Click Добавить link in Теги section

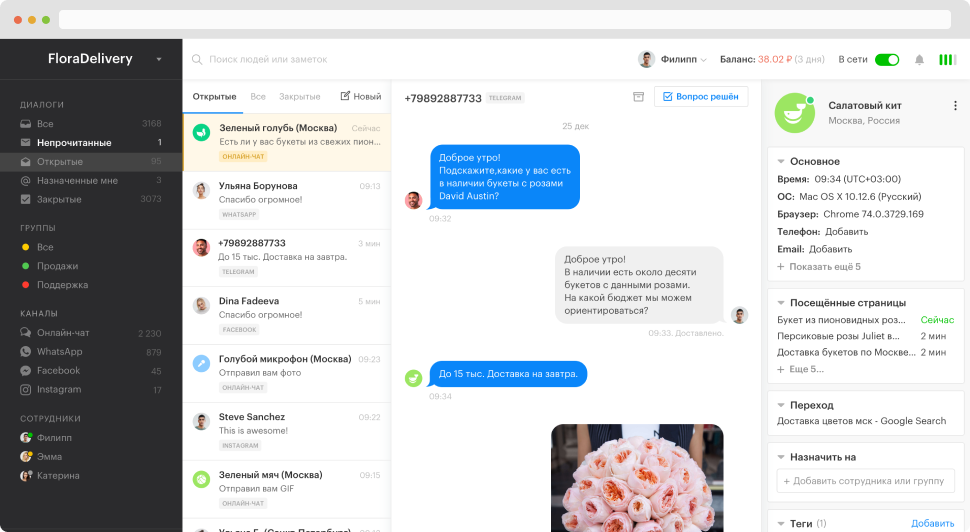coord(932,523)
